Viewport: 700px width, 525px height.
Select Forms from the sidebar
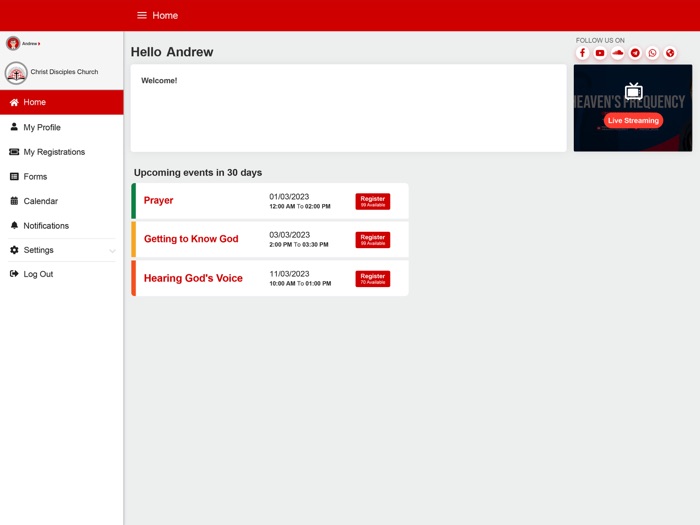[35, 177]
